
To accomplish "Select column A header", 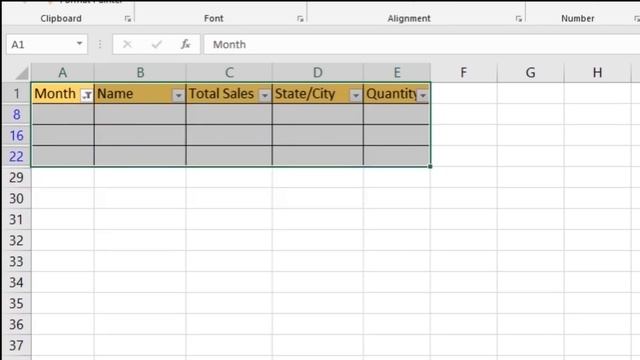I will coord(62,73).
